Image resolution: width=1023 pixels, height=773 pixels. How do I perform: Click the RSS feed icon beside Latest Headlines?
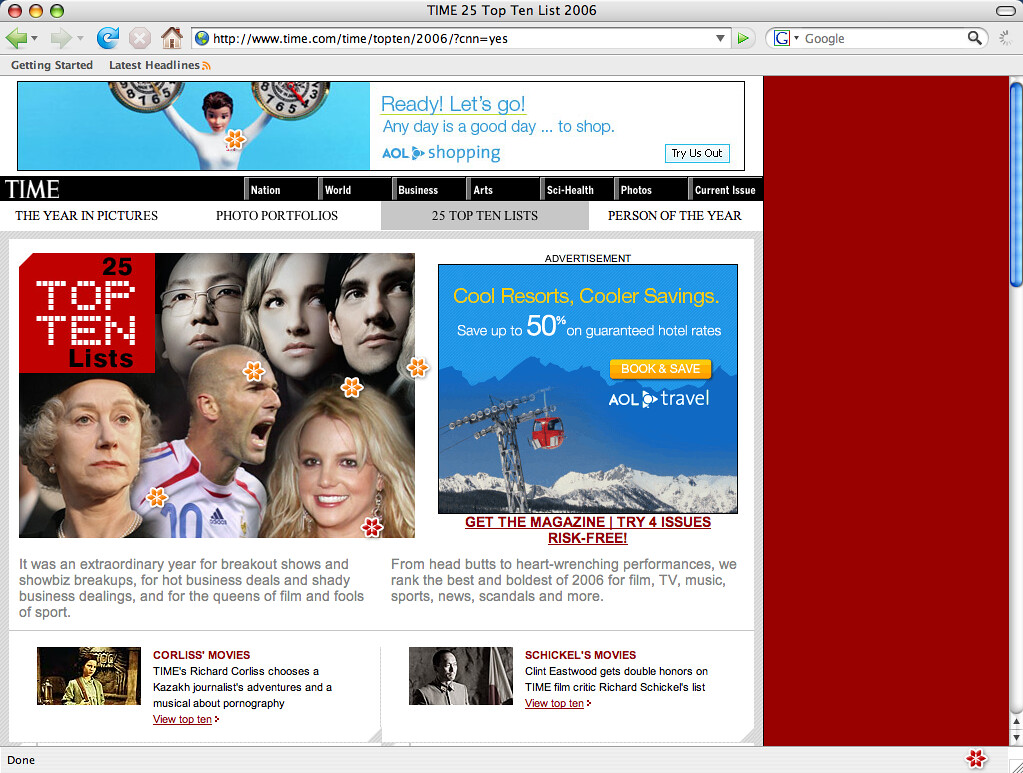click(x=206, y=66)
